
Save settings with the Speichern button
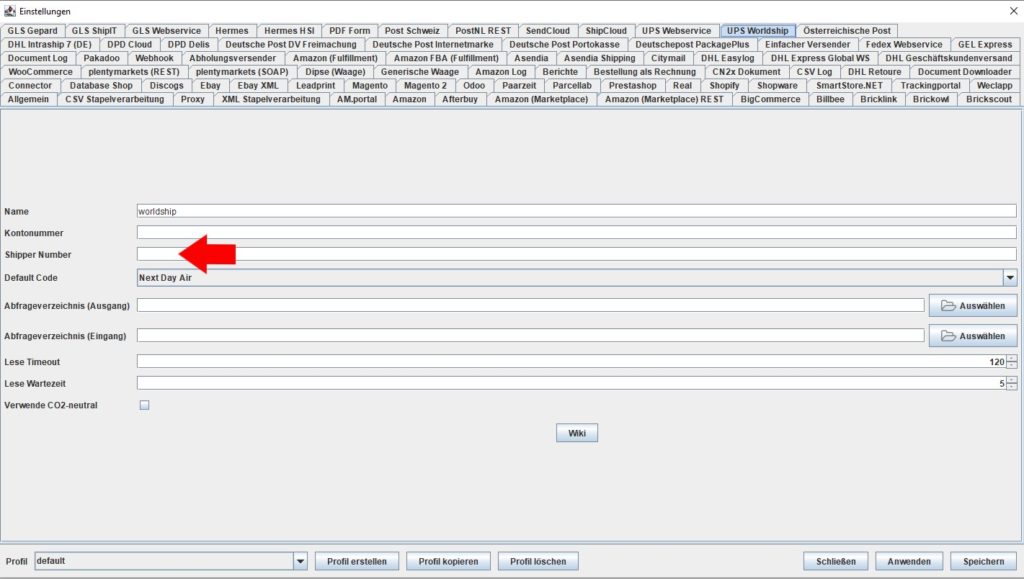pyautogui.click(x=984, y=561)
